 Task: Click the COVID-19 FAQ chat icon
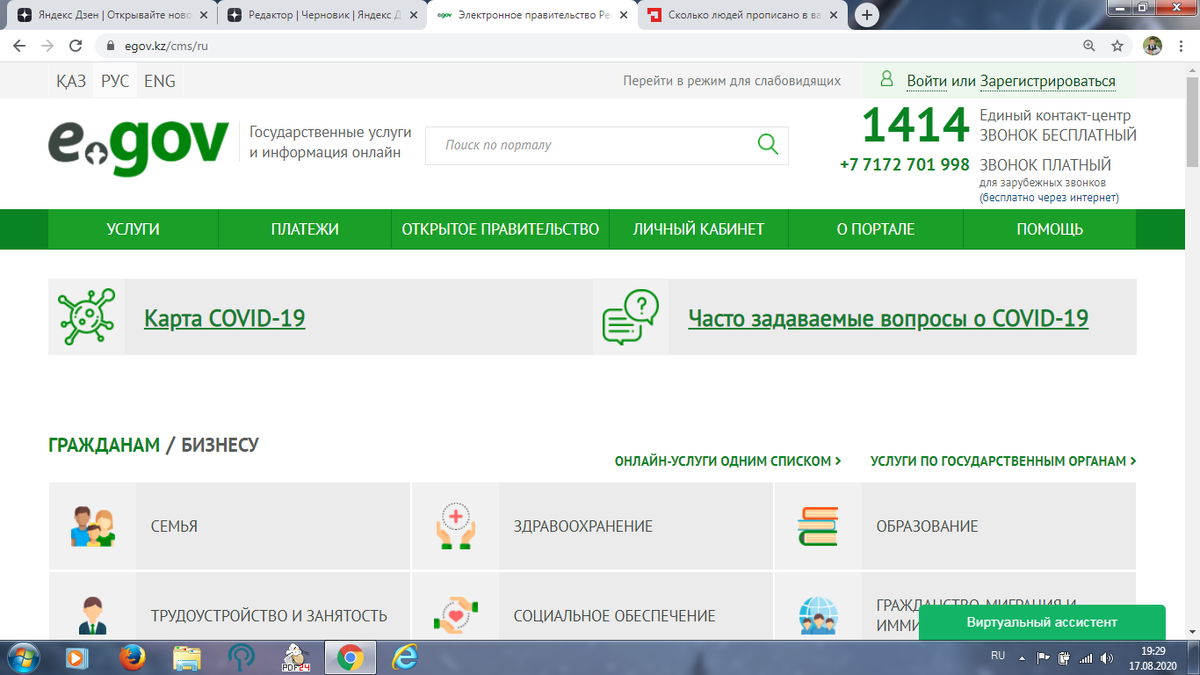coord(630,317)
